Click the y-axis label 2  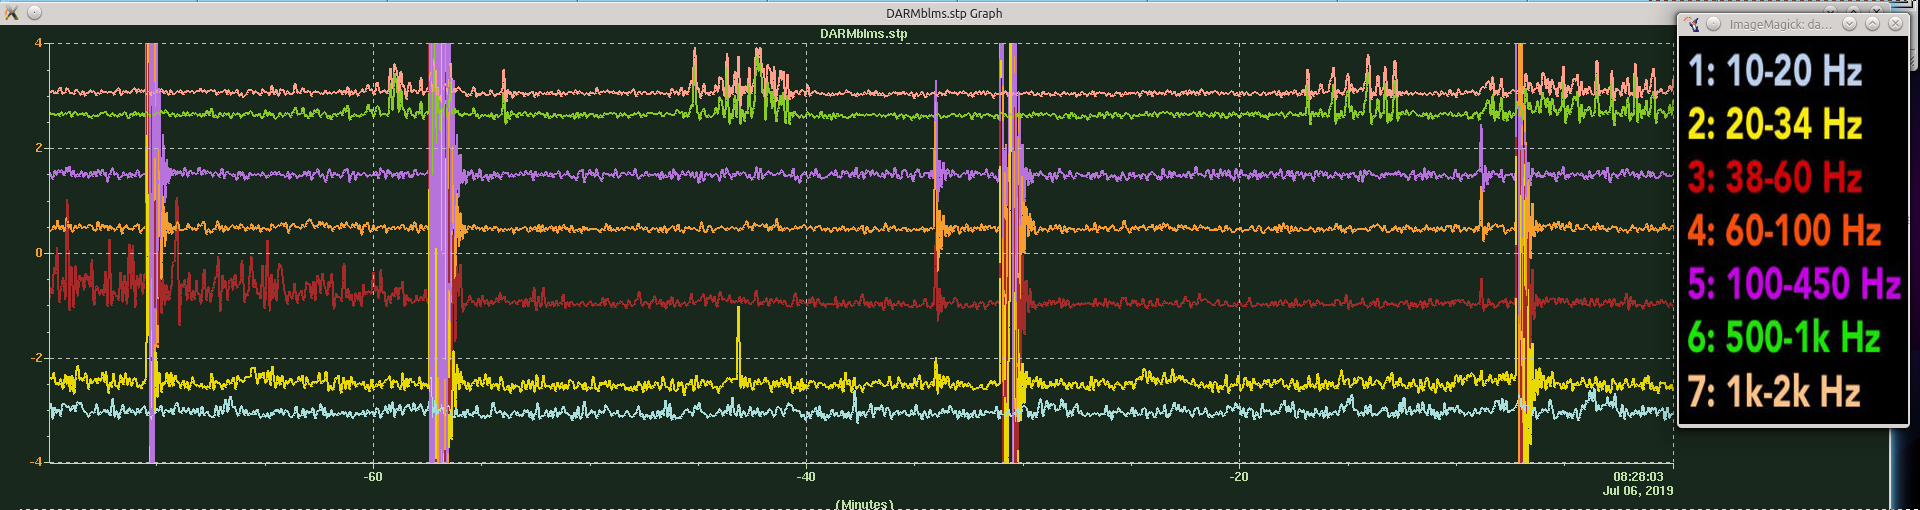[x=38, y=148]
